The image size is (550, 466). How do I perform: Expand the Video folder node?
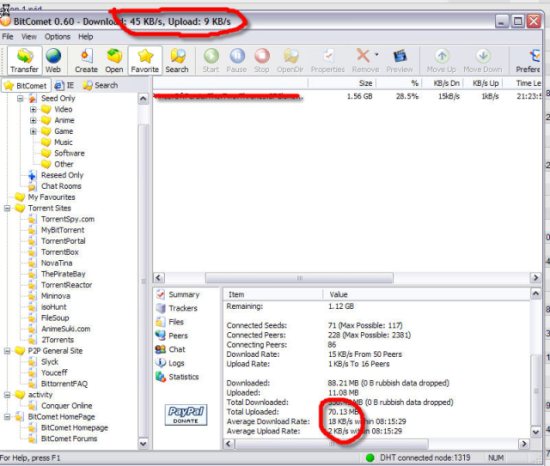[33, 109]
